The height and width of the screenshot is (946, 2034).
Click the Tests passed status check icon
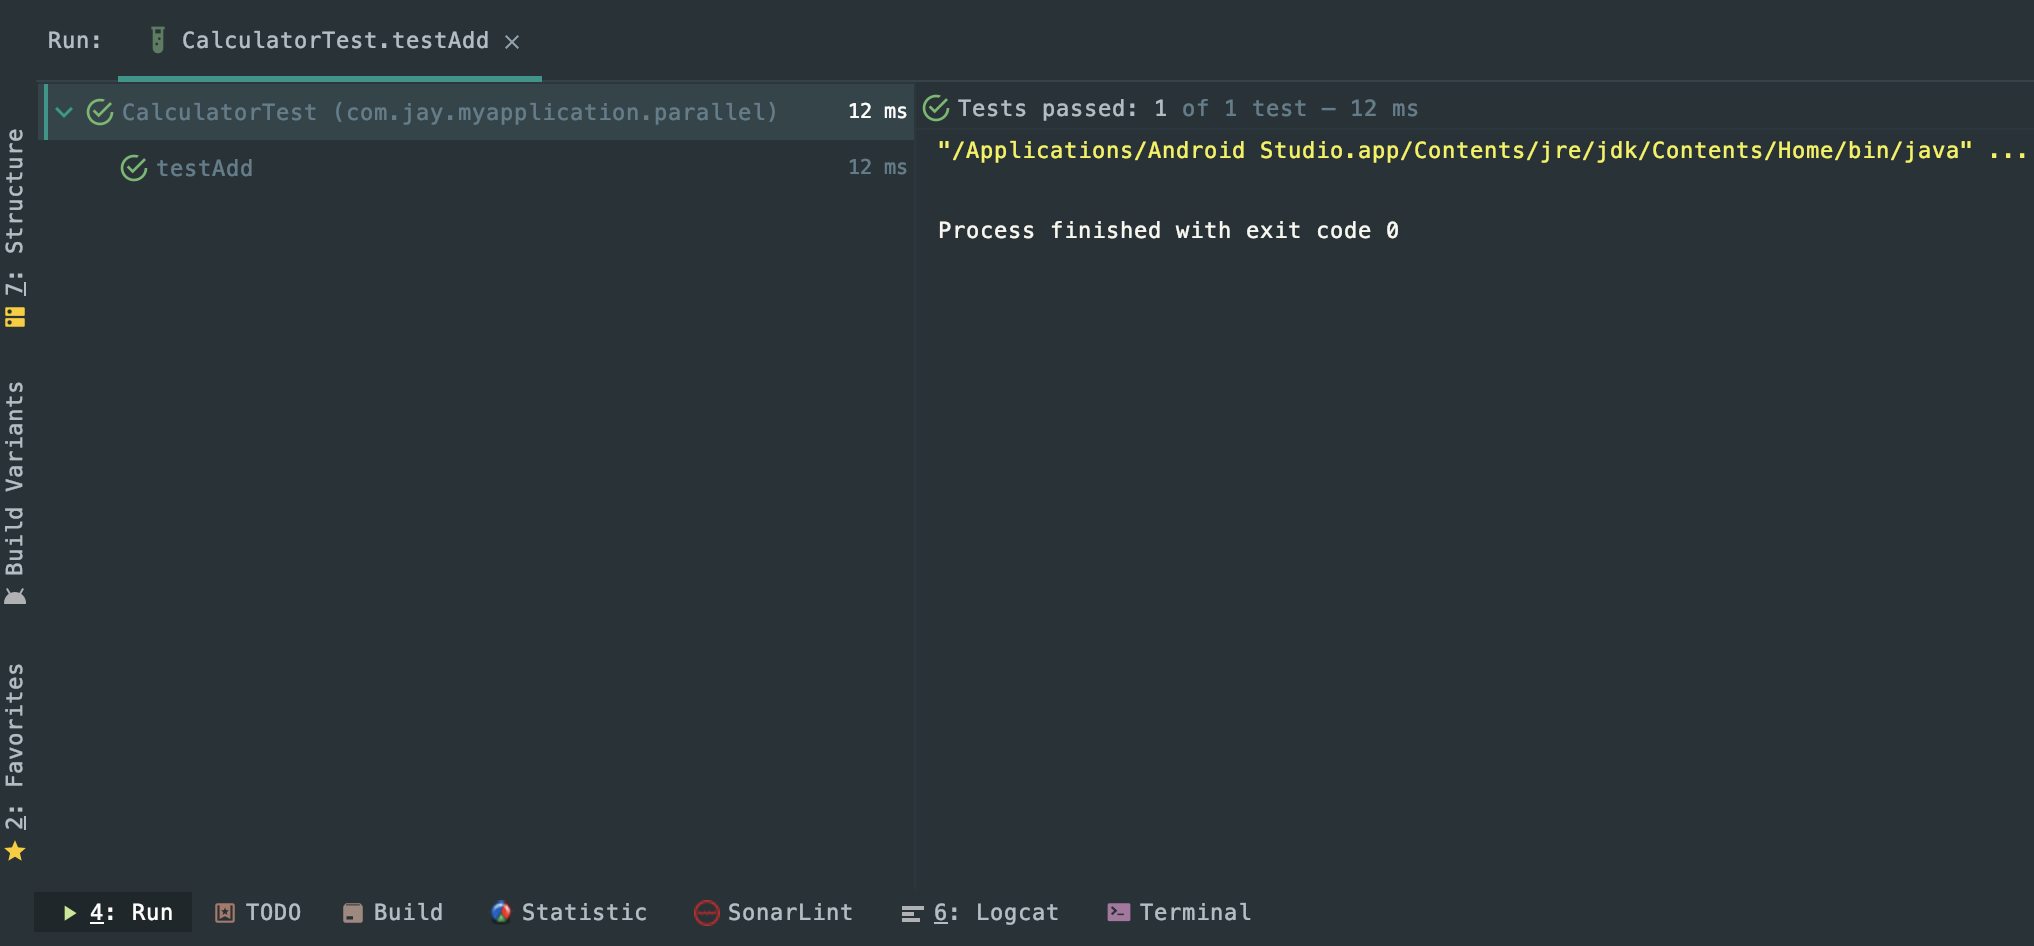pyautogui.click(x=936, y=108)
